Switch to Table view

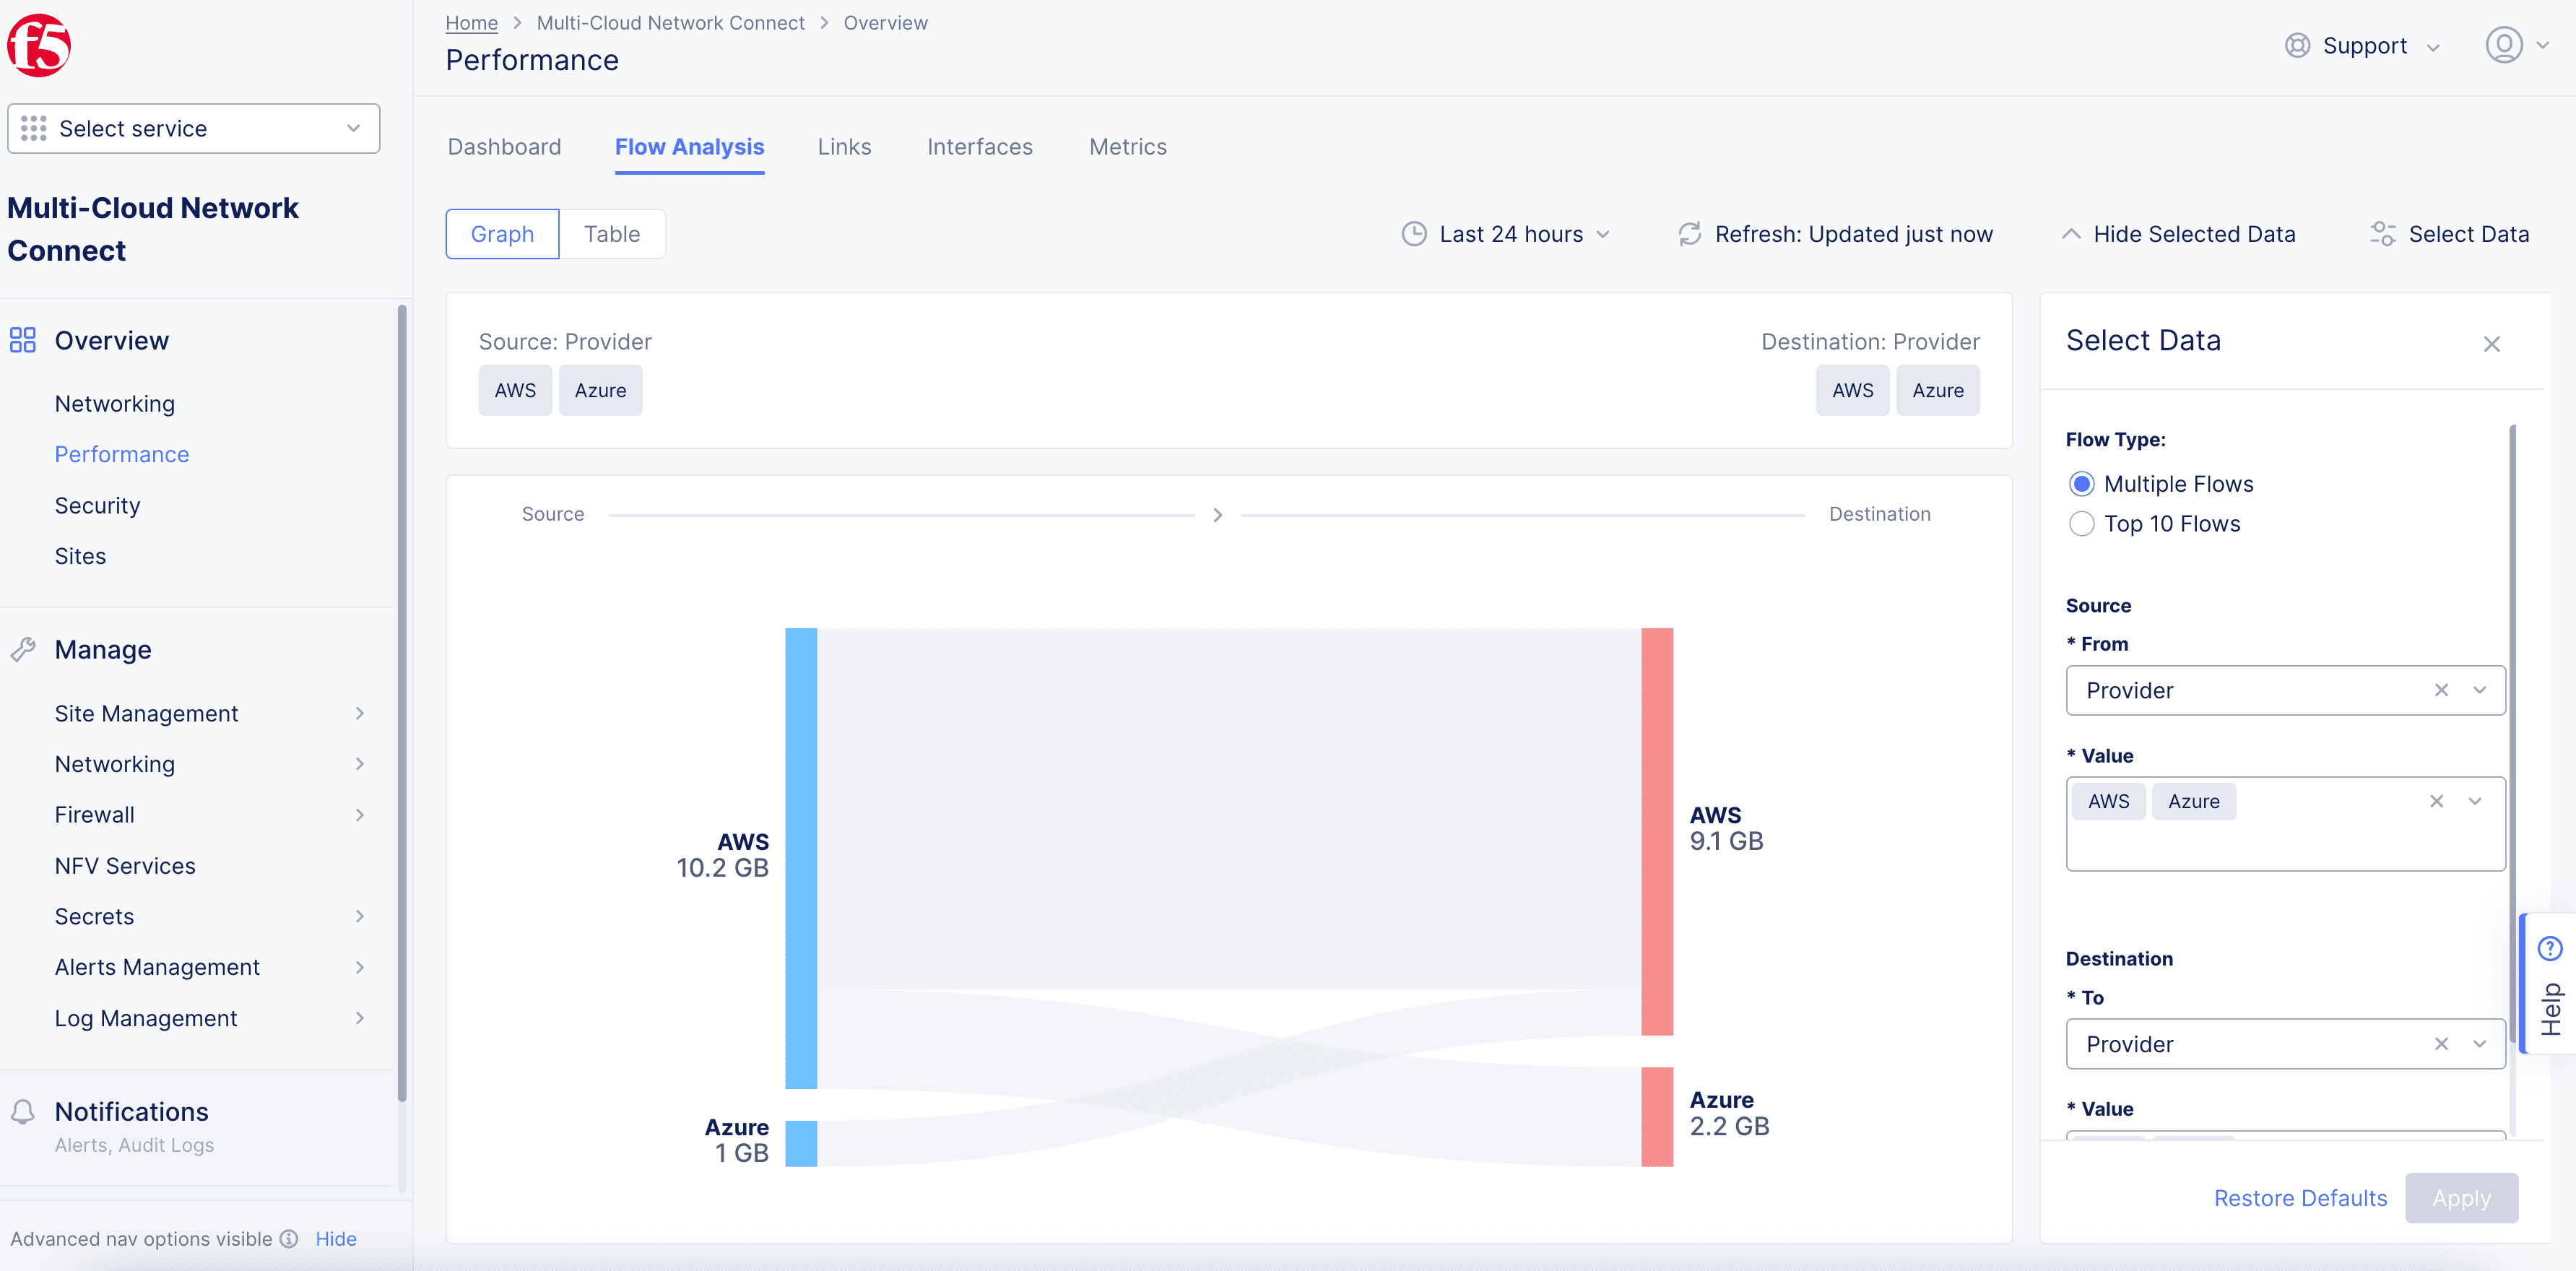[x=612, y=234]
